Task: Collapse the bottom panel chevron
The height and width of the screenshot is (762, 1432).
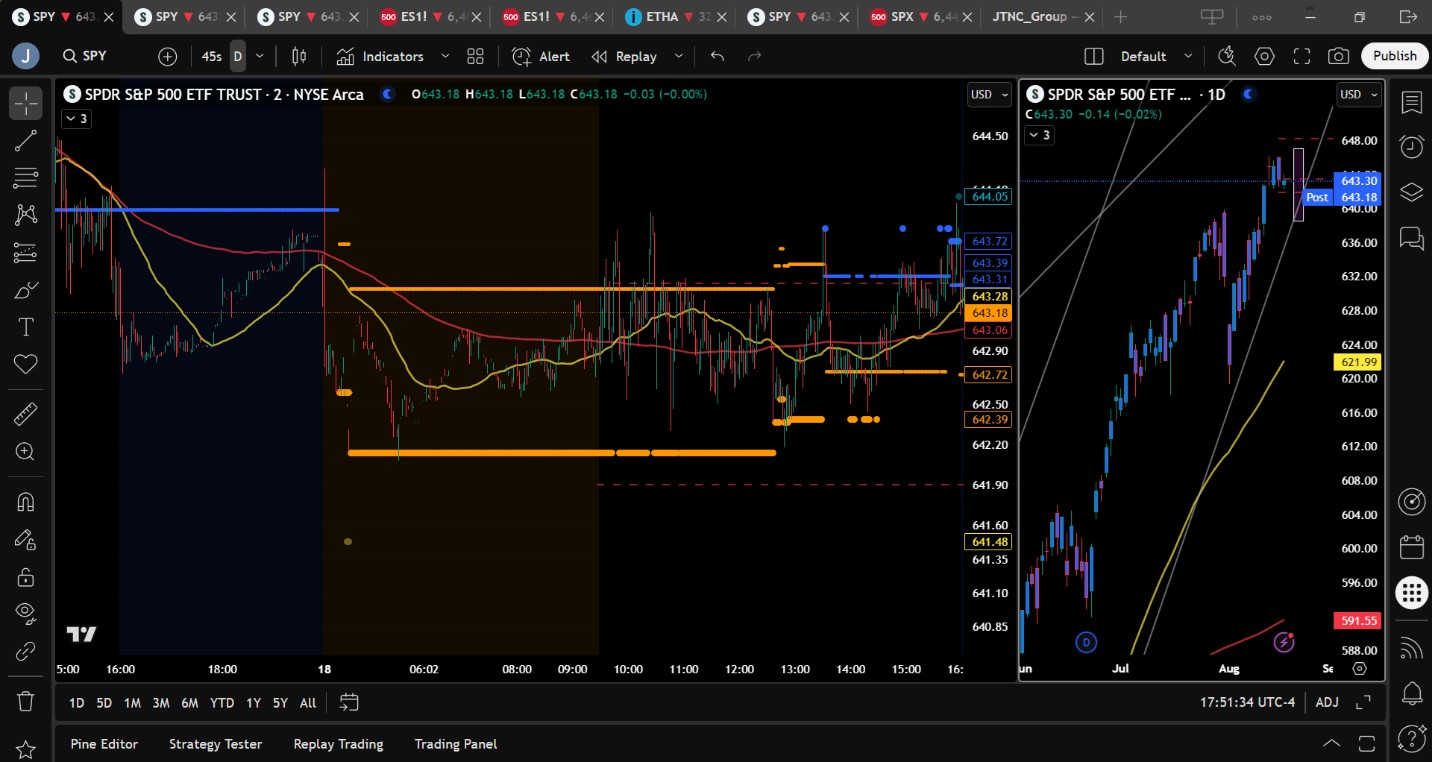Action: point(1332,743)
